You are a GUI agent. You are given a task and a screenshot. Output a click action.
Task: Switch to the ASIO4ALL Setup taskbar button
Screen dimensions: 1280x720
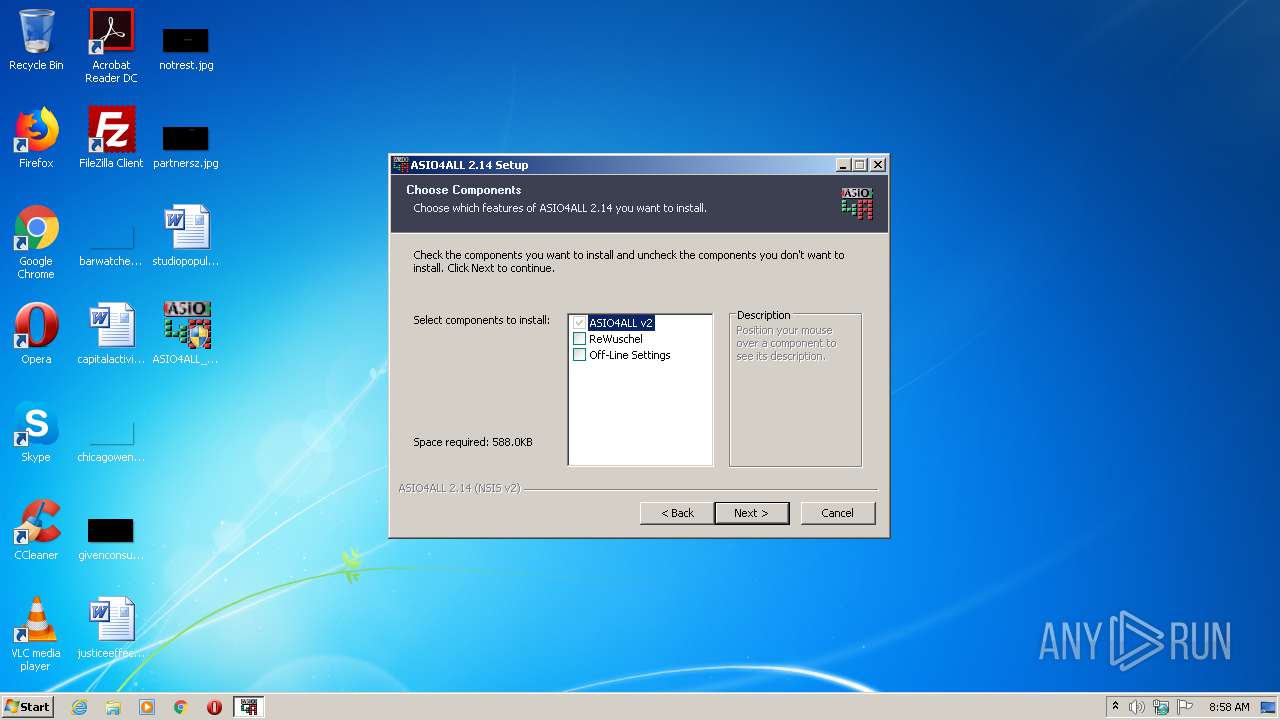click(248, 707)
